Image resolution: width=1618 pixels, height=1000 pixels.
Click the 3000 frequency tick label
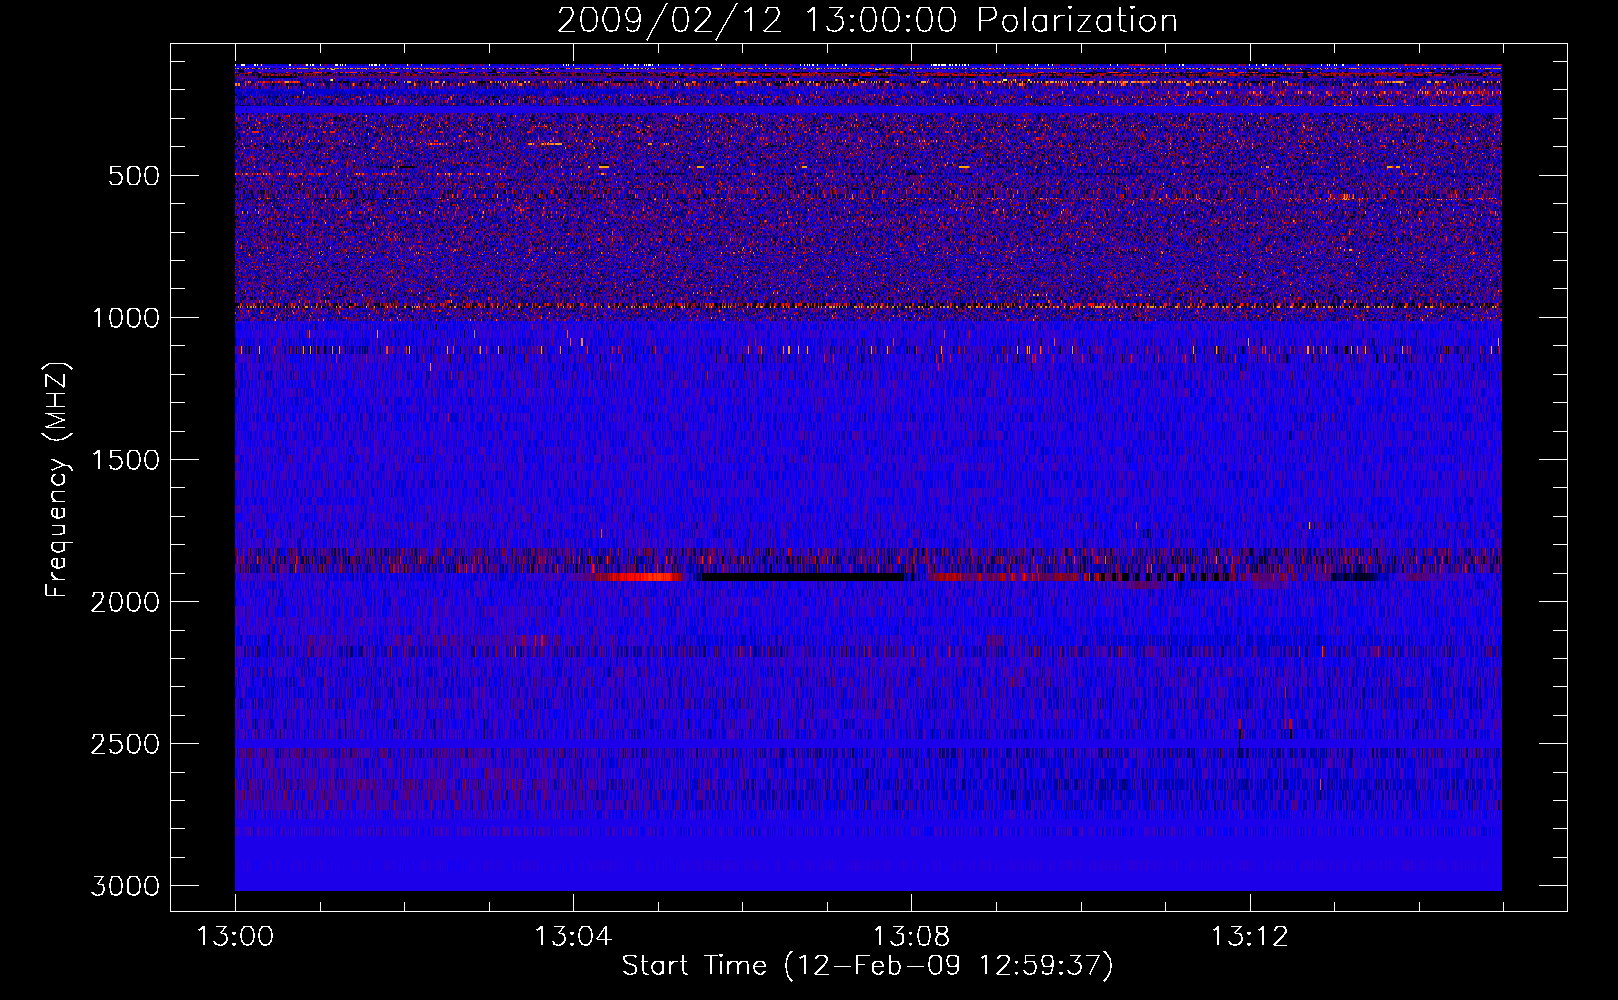pos(125,886)
